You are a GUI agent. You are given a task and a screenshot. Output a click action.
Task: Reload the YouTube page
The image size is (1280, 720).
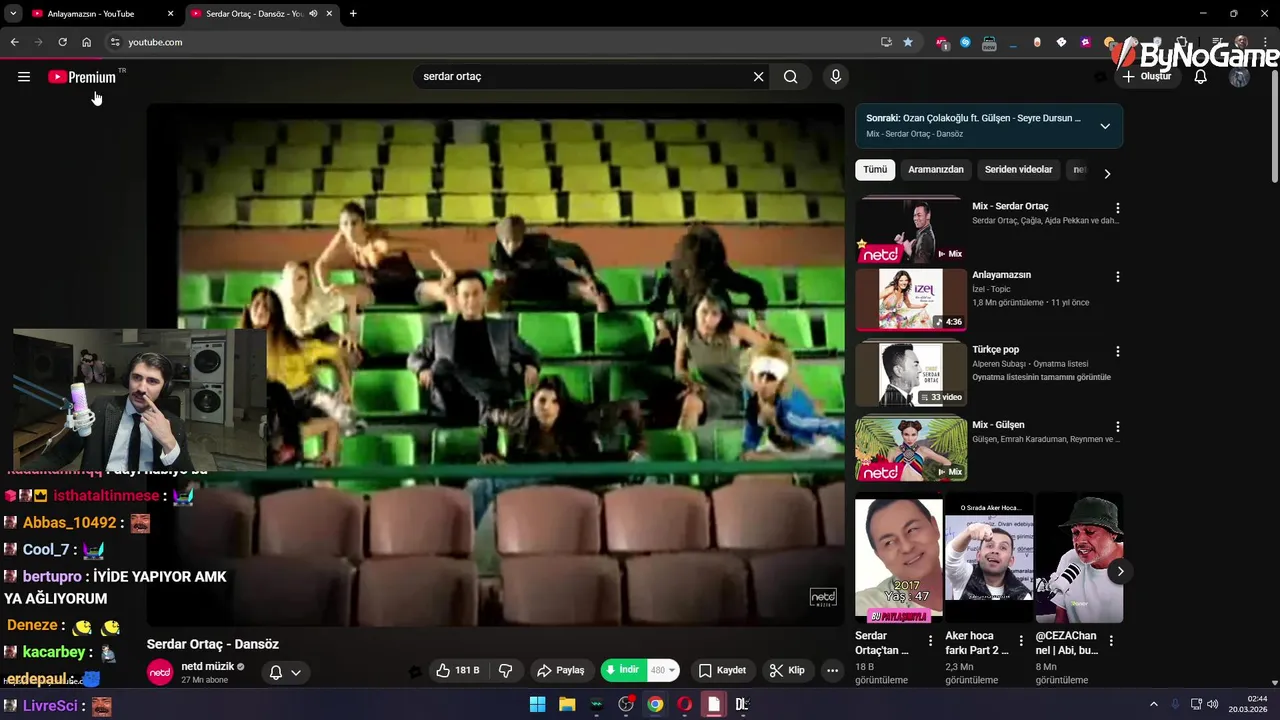pyautogui.click(x=62, y=42)
